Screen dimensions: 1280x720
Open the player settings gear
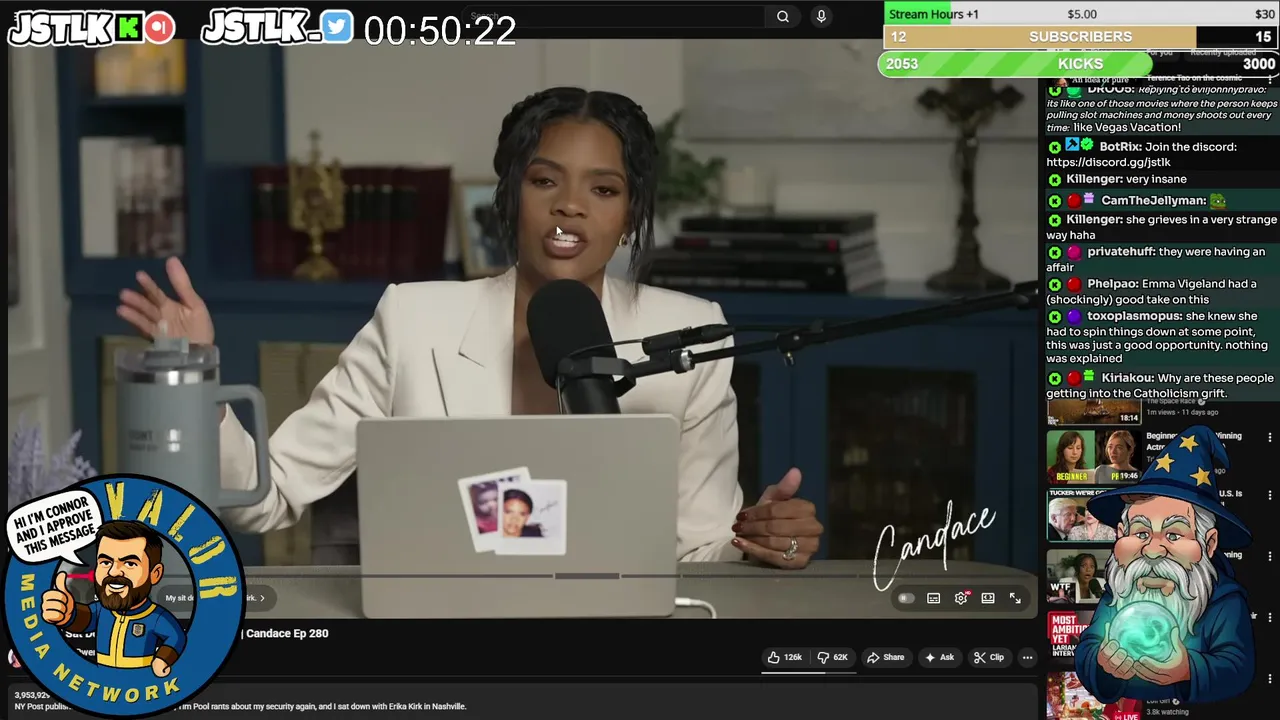[x=961, y=598]
